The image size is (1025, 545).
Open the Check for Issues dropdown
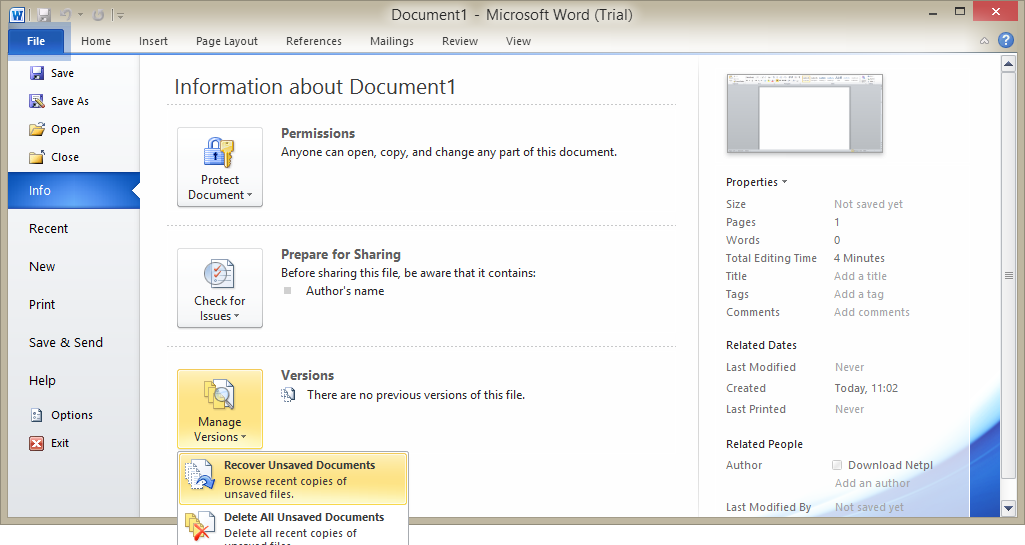[x=220, y=288]
